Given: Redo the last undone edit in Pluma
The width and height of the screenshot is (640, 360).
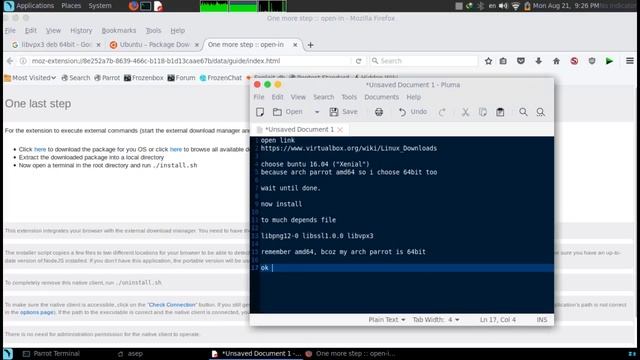Looking at the screenshot, I should pyautogui.click(x=442, y=112).
